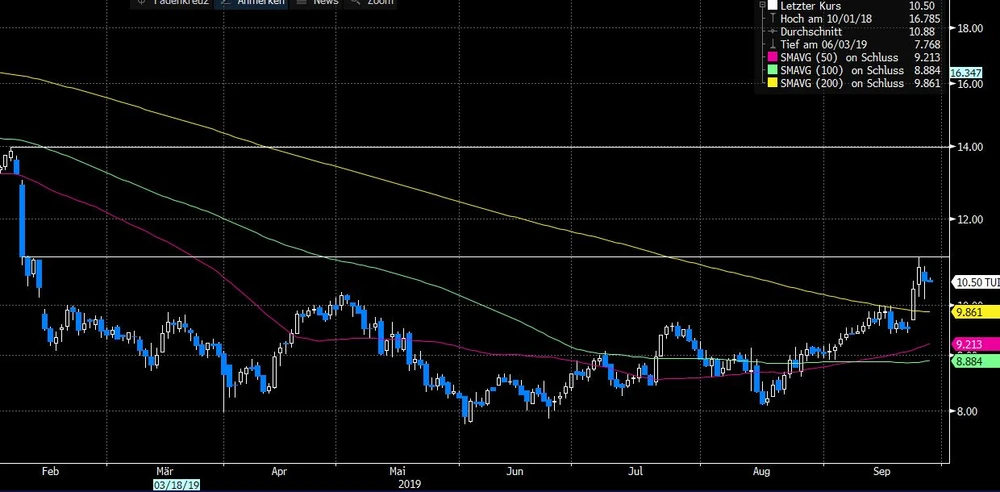Click the Durchschnitt average icon in legend
Viewport: 1000px width, 492px height.
click(772, 31)
